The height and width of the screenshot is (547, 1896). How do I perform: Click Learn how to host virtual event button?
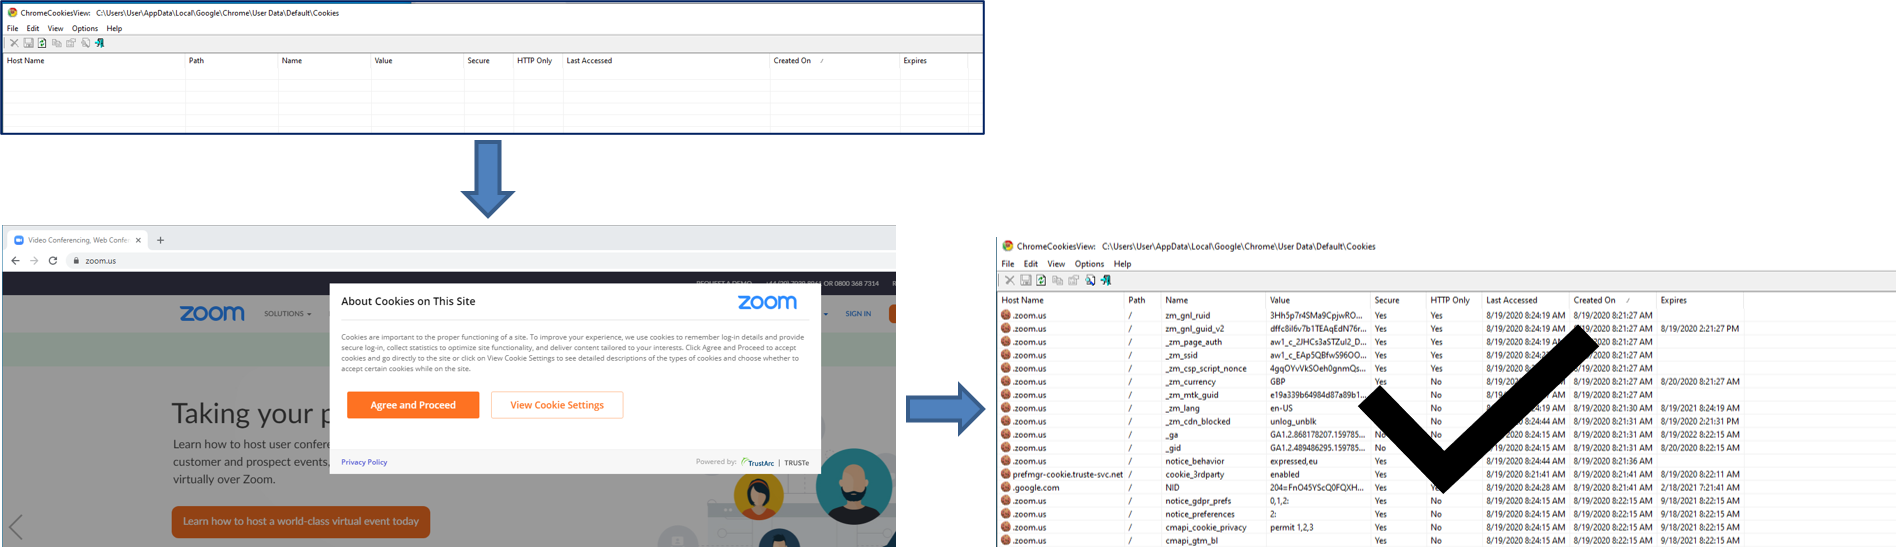tap(301, 521)
